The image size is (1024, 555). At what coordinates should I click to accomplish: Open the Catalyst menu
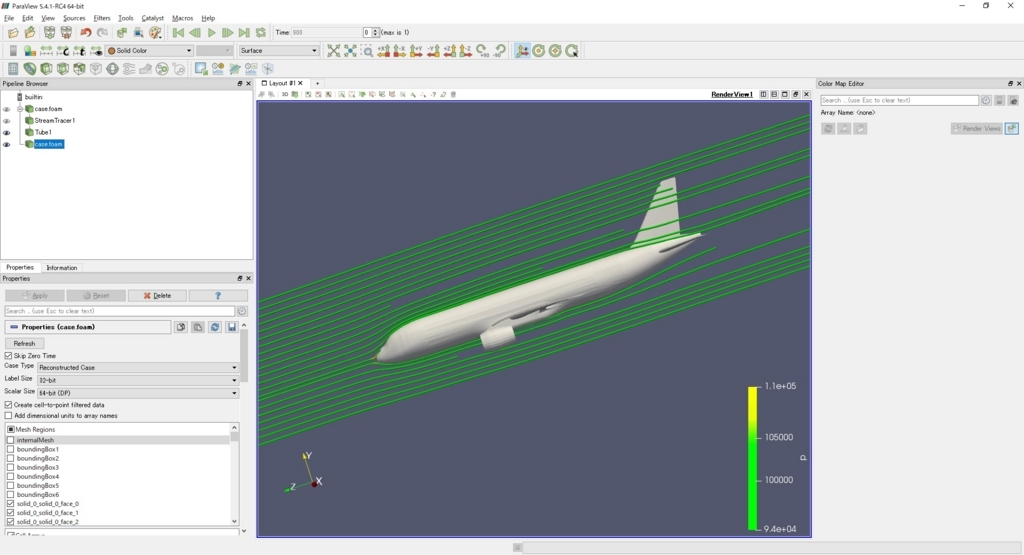tap(153, 18)
